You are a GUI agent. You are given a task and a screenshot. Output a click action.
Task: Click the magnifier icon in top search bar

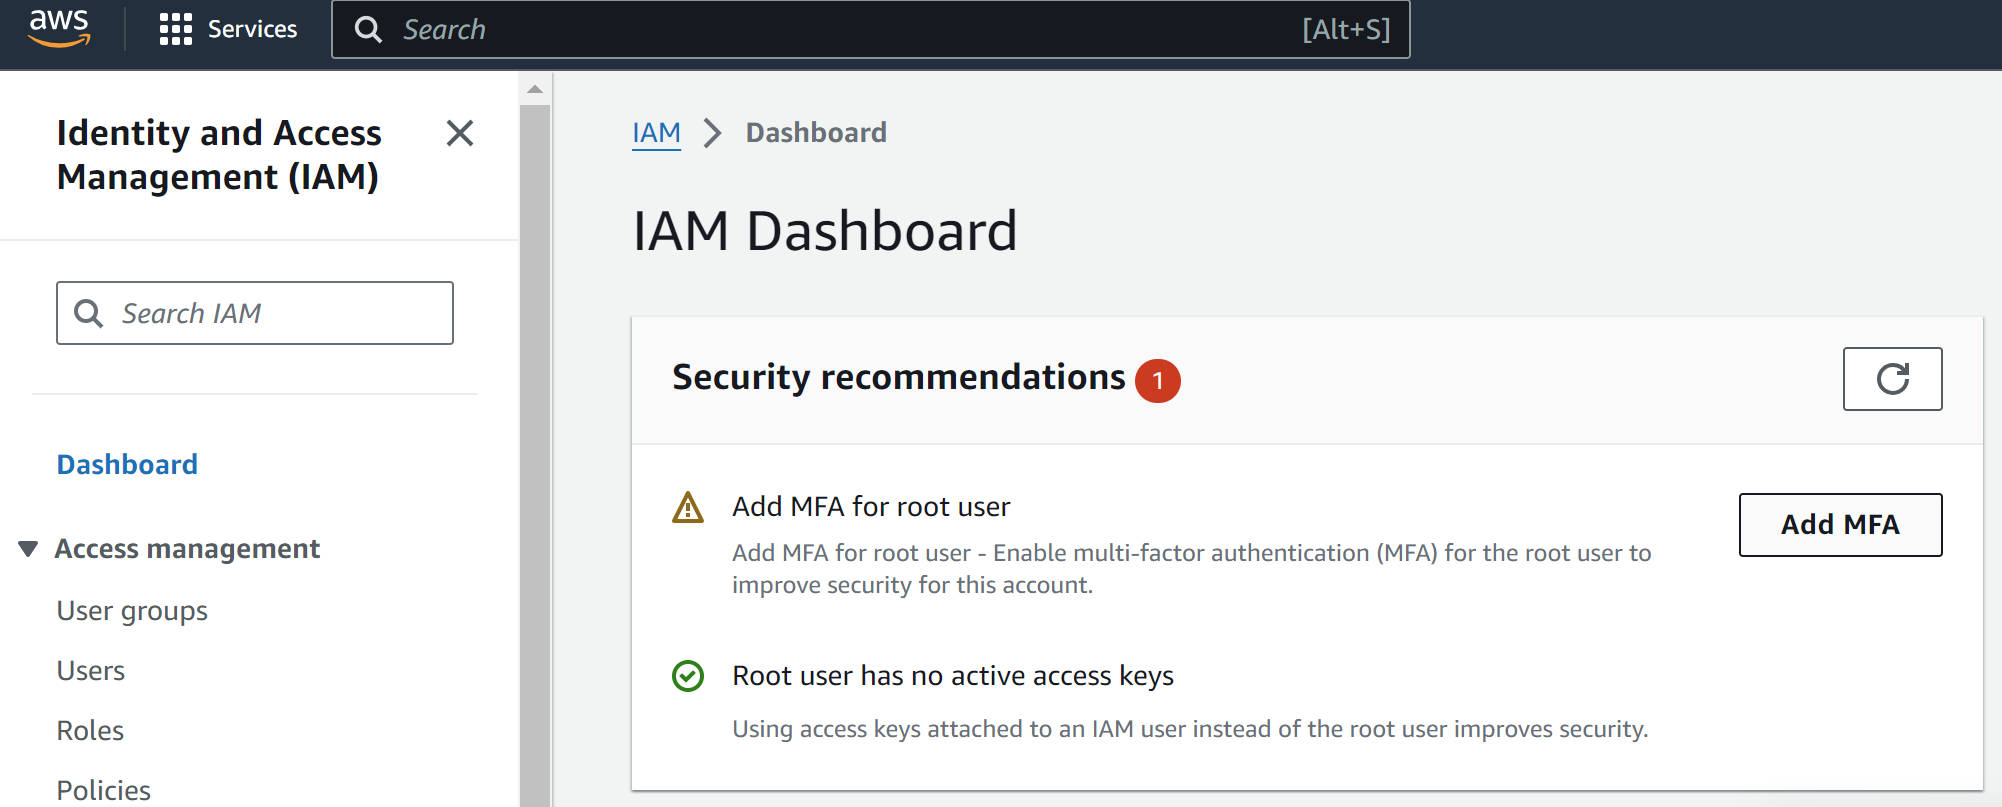[x=368, y=30]
